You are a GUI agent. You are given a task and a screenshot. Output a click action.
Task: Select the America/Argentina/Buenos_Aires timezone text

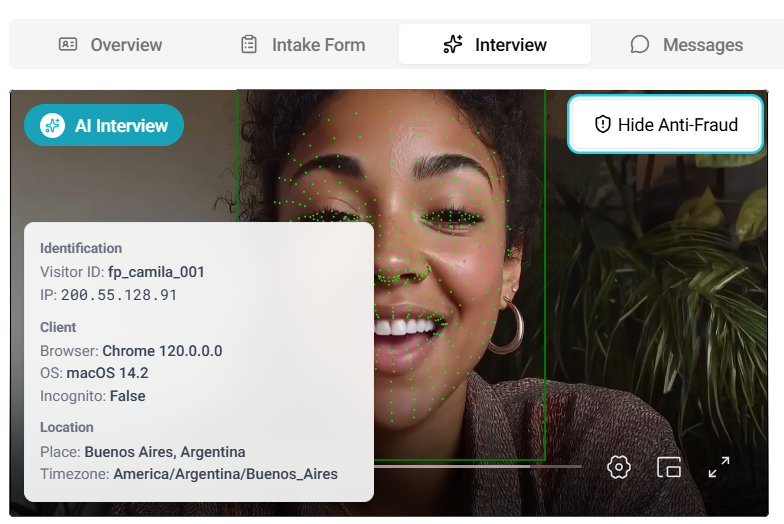coord(225,474)
